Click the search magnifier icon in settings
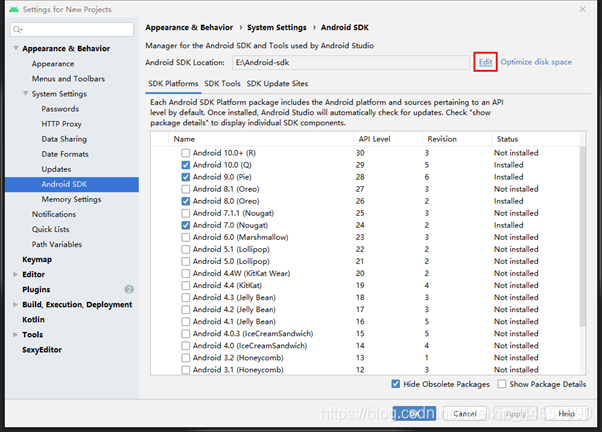This screenshot has width=602, height=432. [x=17, y=29]
